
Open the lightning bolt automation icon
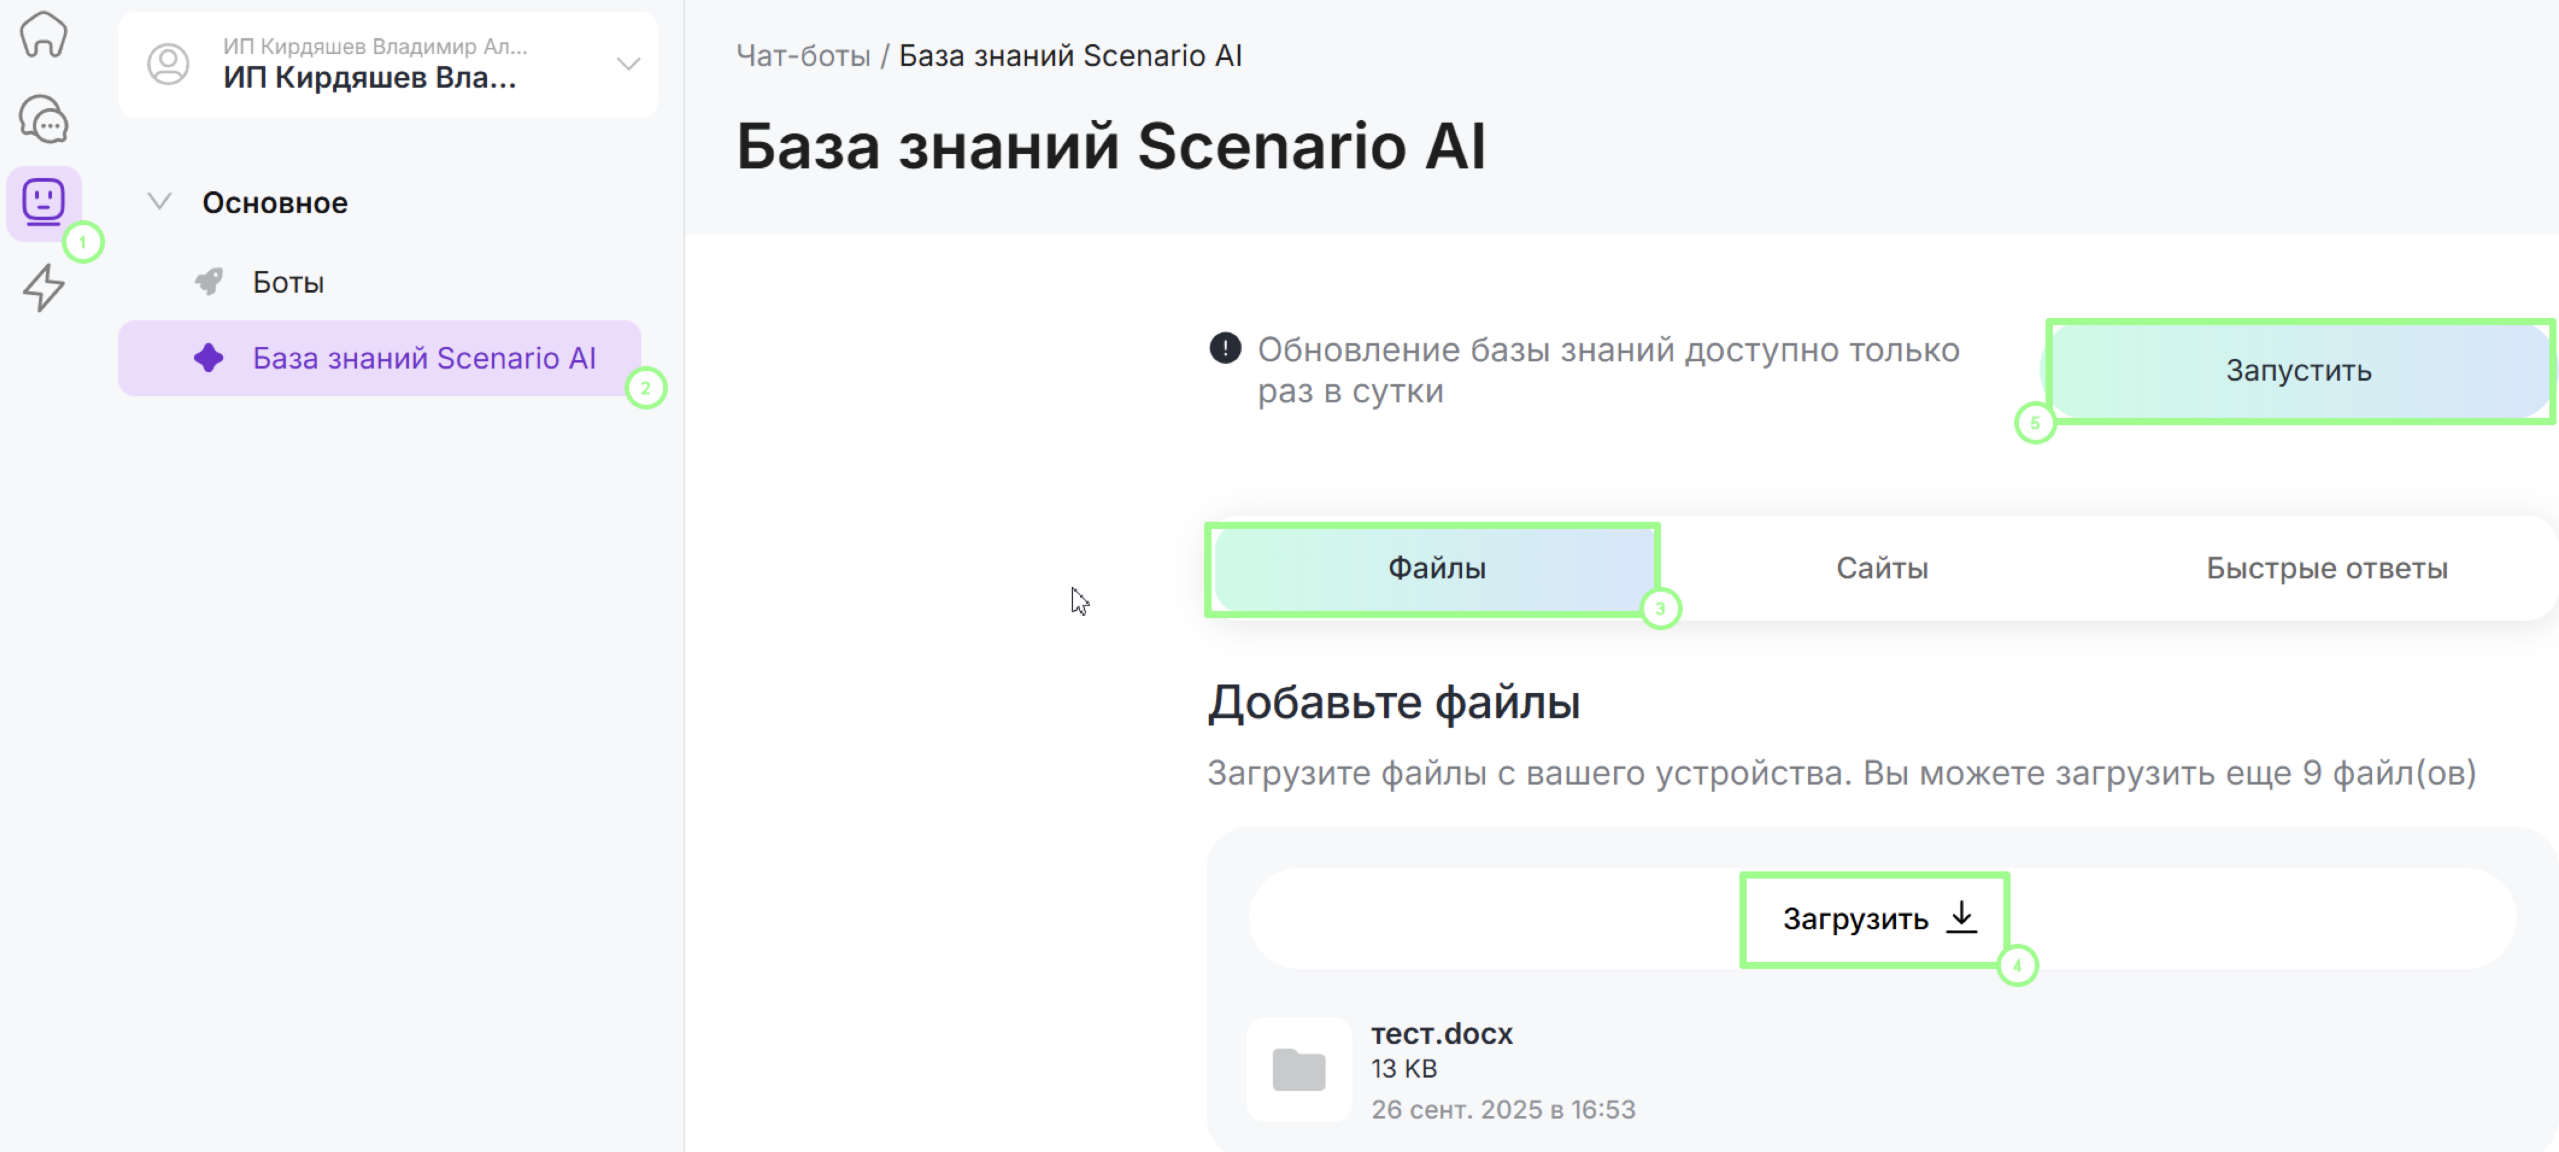[x=43, y=288]
